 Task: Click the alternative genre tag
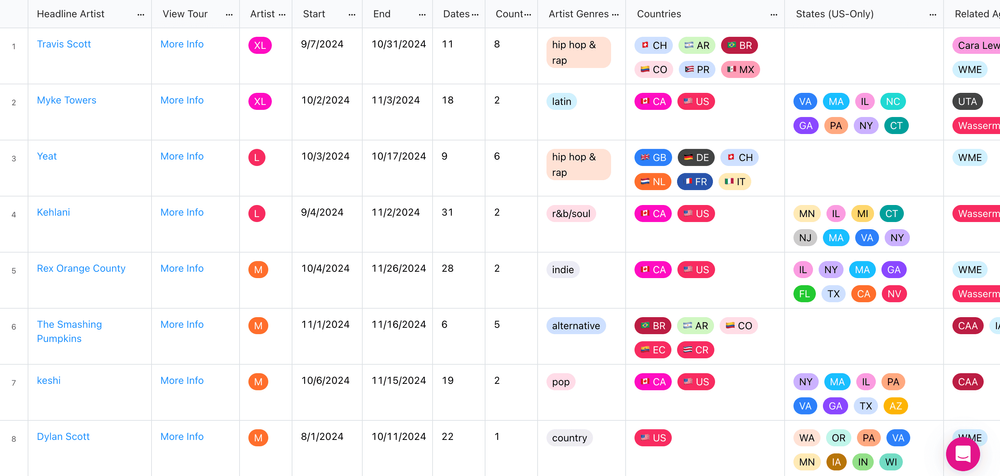point(576,326)
